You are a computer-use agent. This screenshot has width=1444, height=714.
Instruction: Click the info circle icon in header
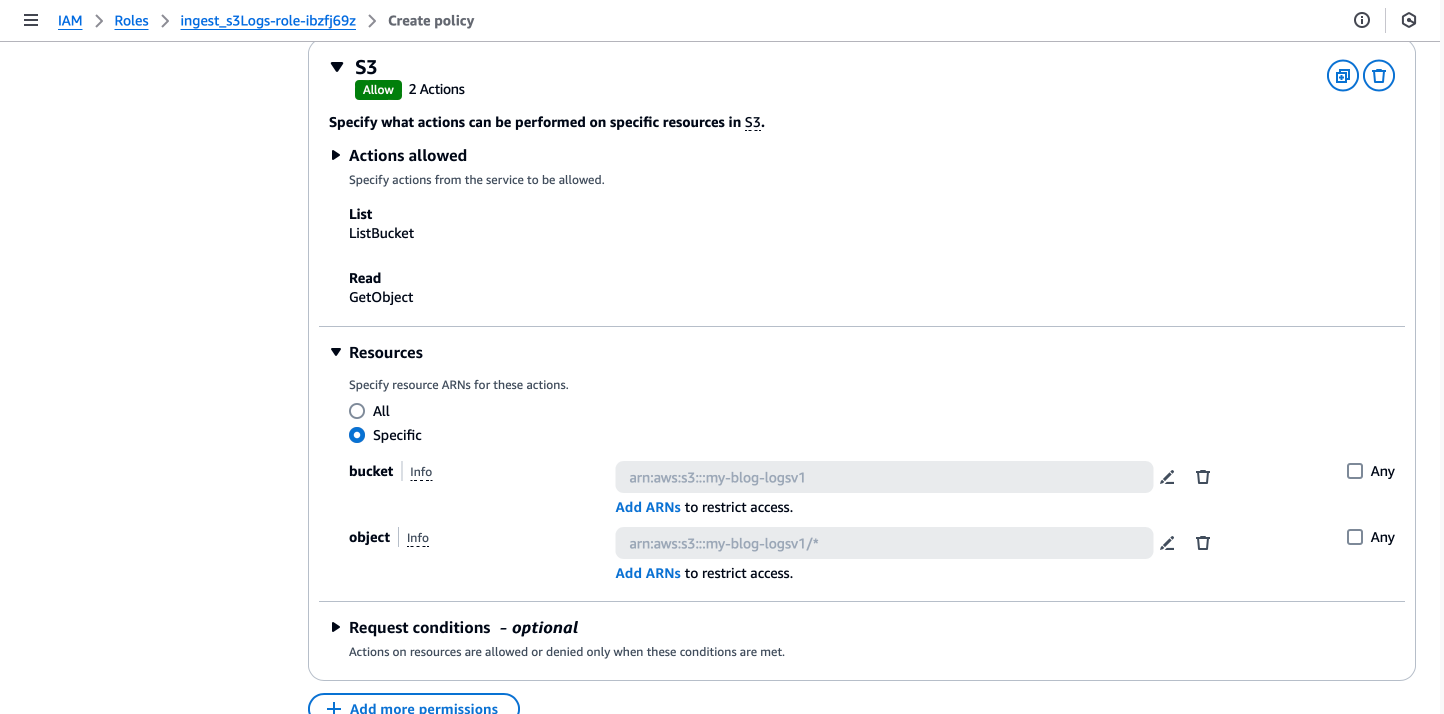[1361, 20]
